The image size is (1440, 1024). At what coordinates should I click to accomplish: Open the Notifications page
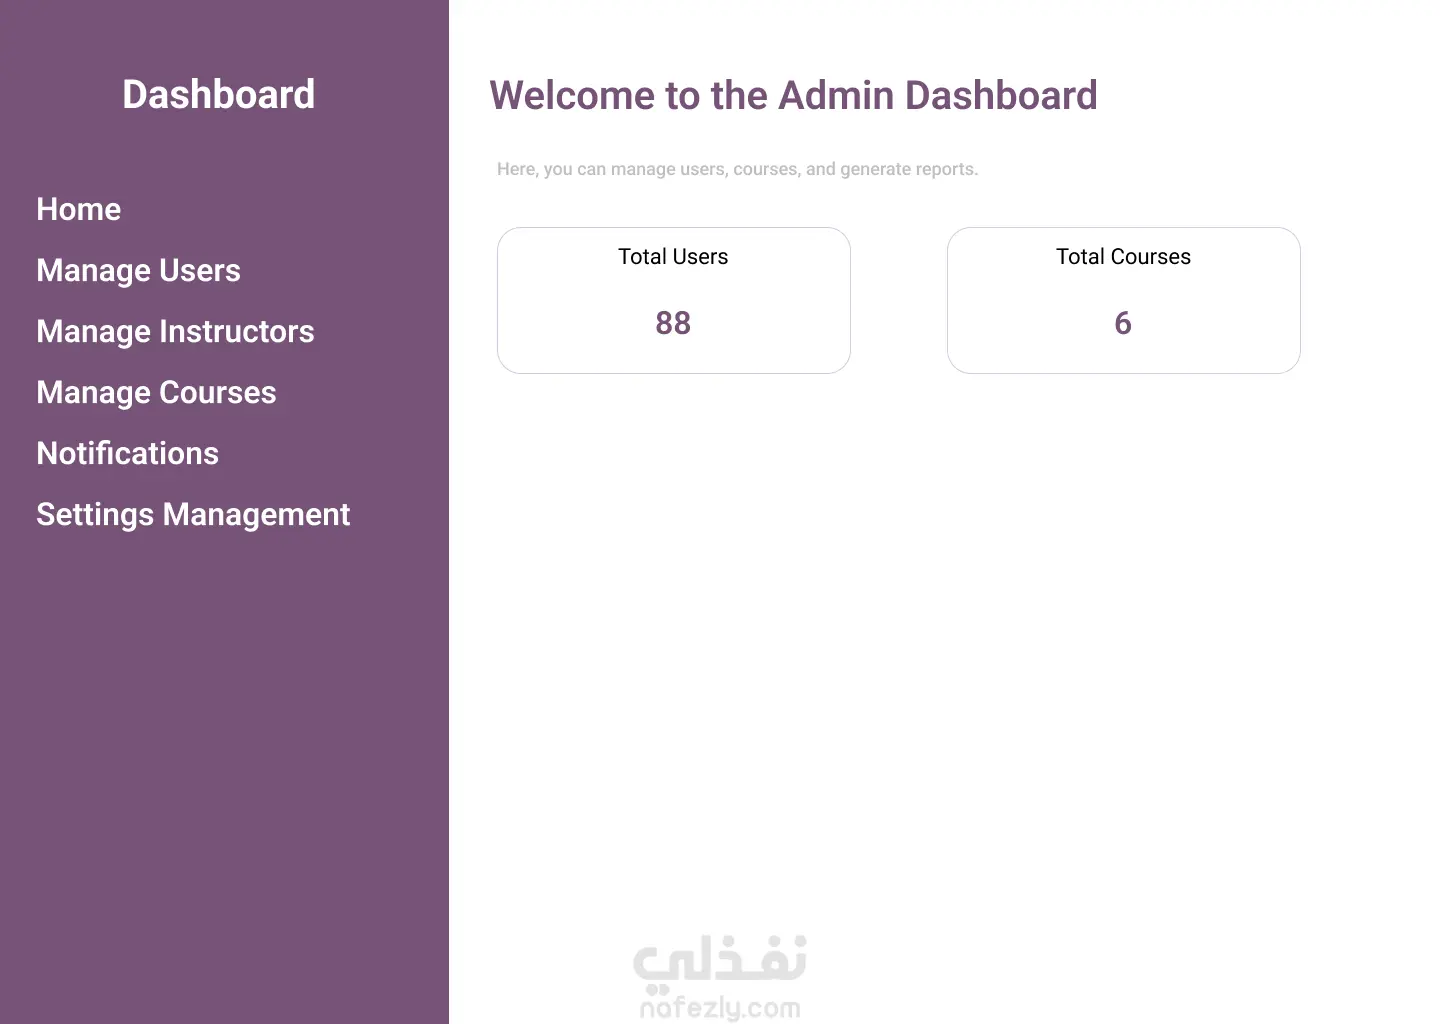127,453
